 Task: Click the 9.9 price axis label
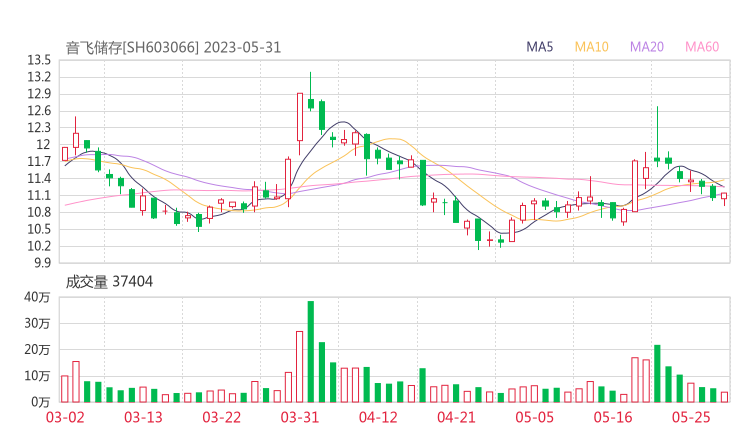point(42,262)
